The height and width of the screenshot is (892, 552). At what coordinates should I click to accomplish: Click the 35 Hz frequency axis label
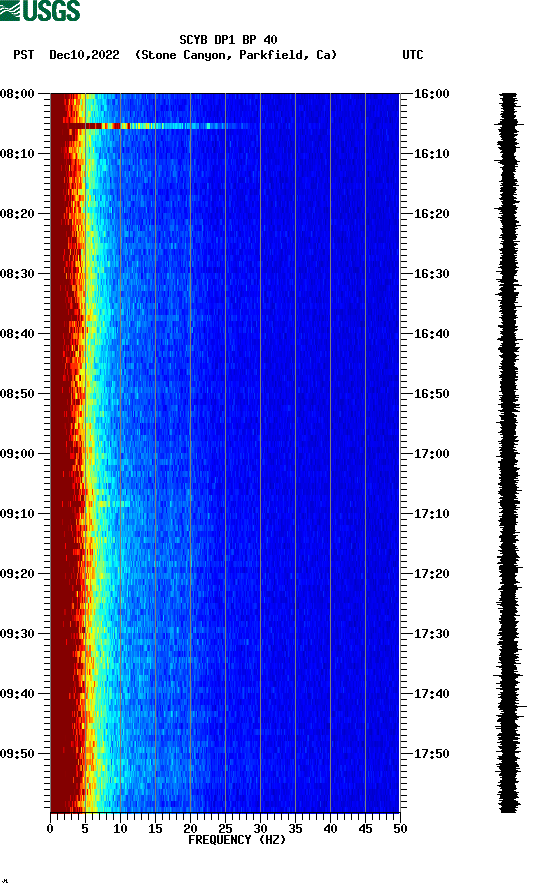295,829
